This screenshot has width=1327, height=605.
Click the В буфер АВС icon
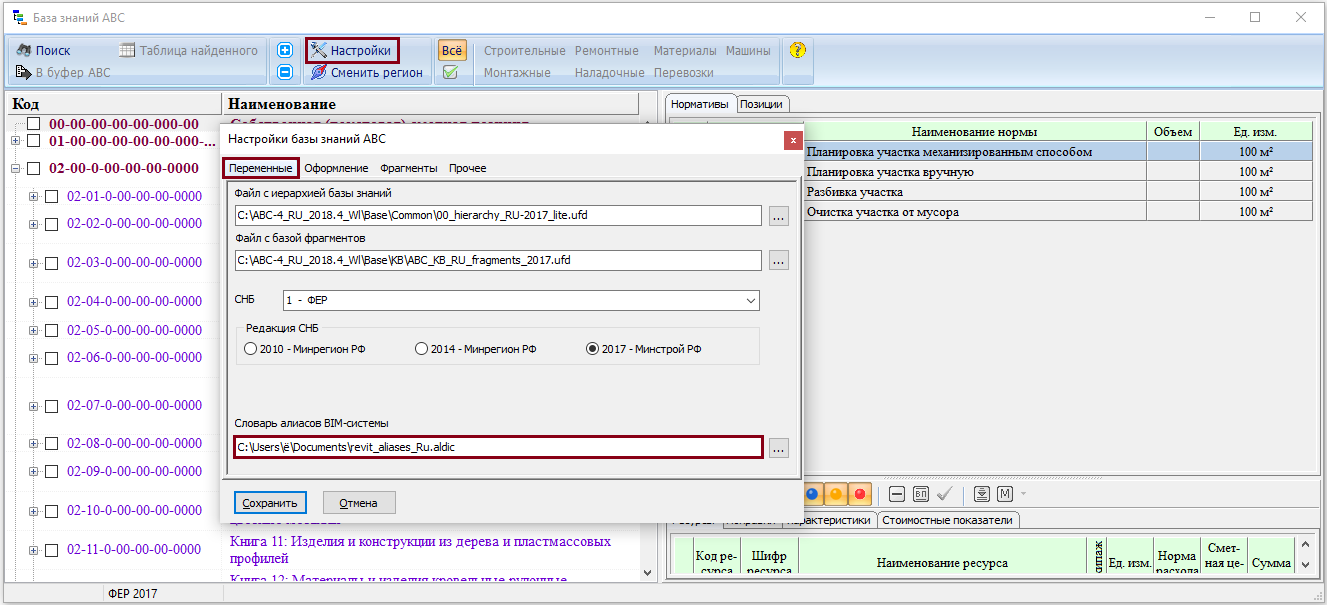pos(24,72)
